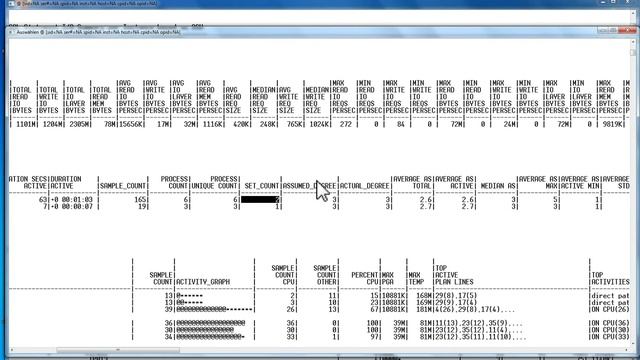The width and height of the screenshot is (640, 360).
Task: Click the 24M max write IO bytes value
Action: tap(509, 124)
